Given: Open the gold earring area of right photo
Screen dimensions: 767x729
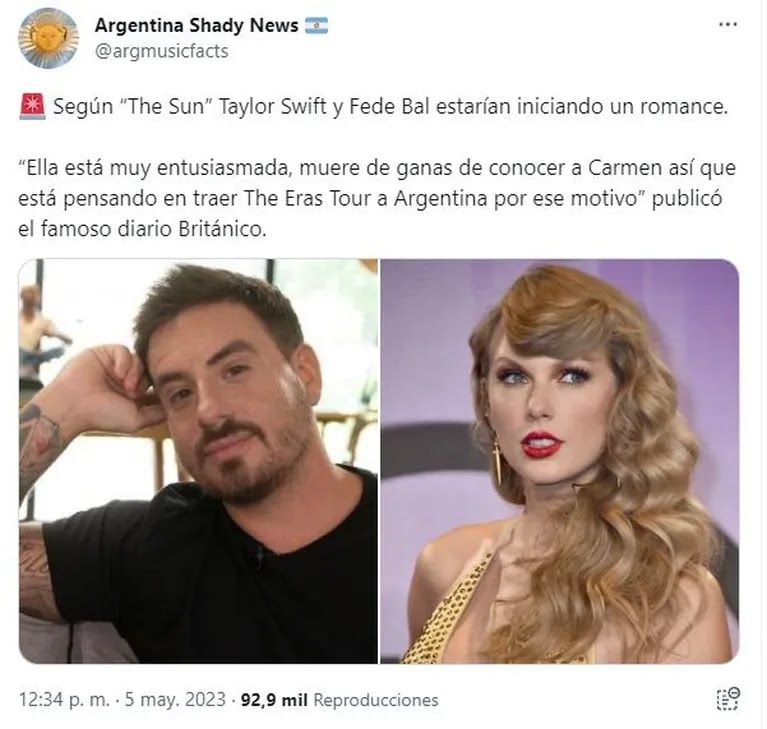Looking at the screenshot, I should (496, 461).
